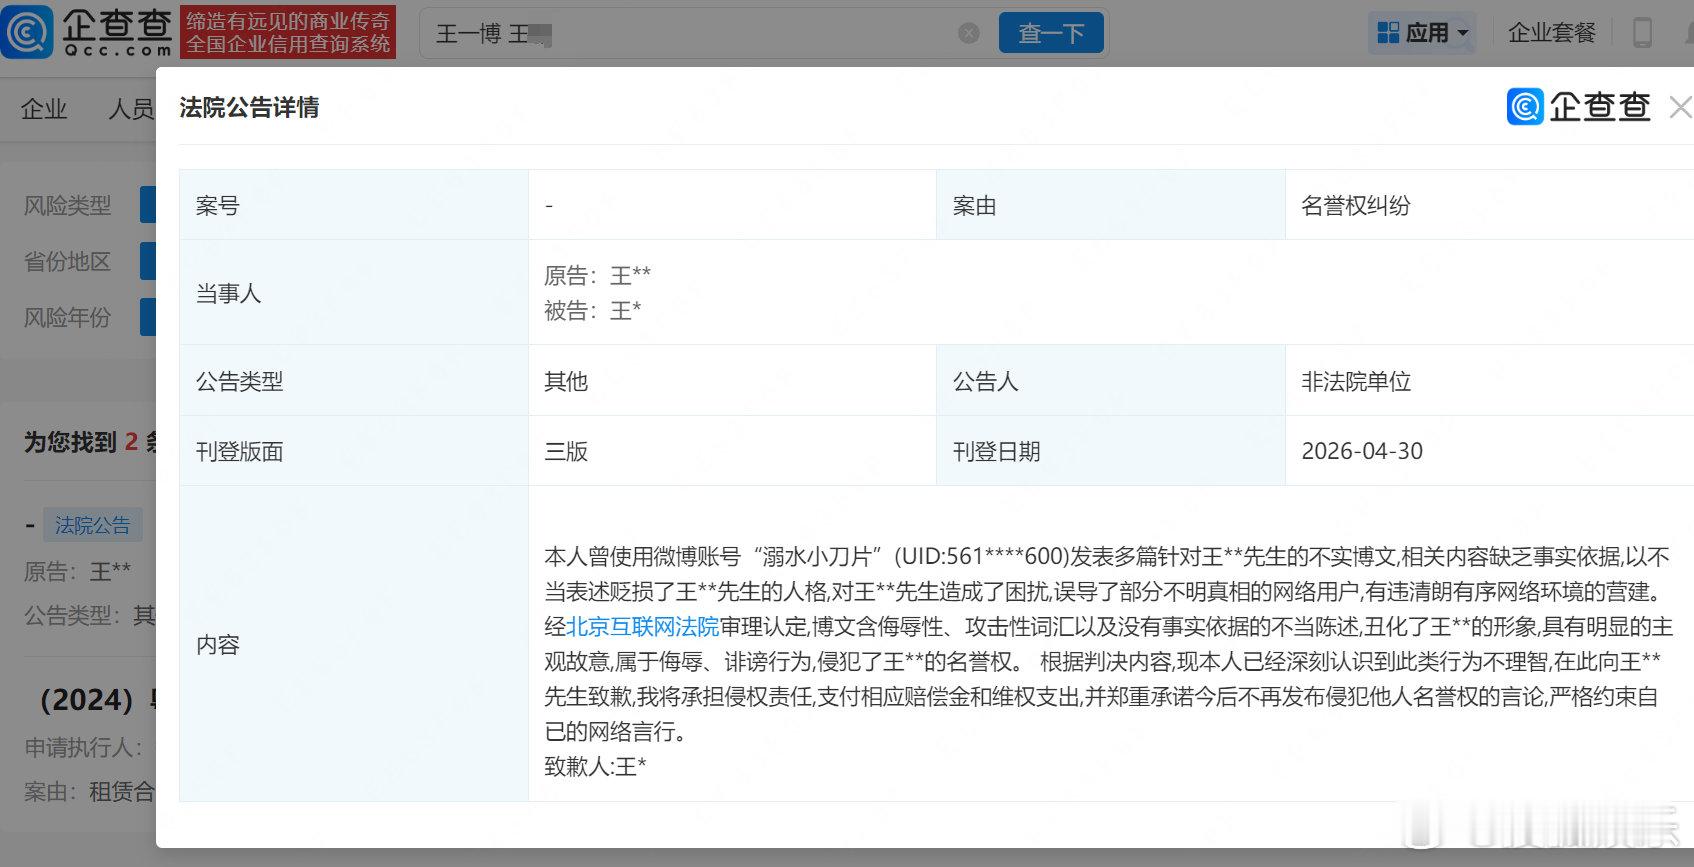This screenshot has height=867, width=1694.
Task: Click the mobile phone icon in header
Action: [1642, 33]
